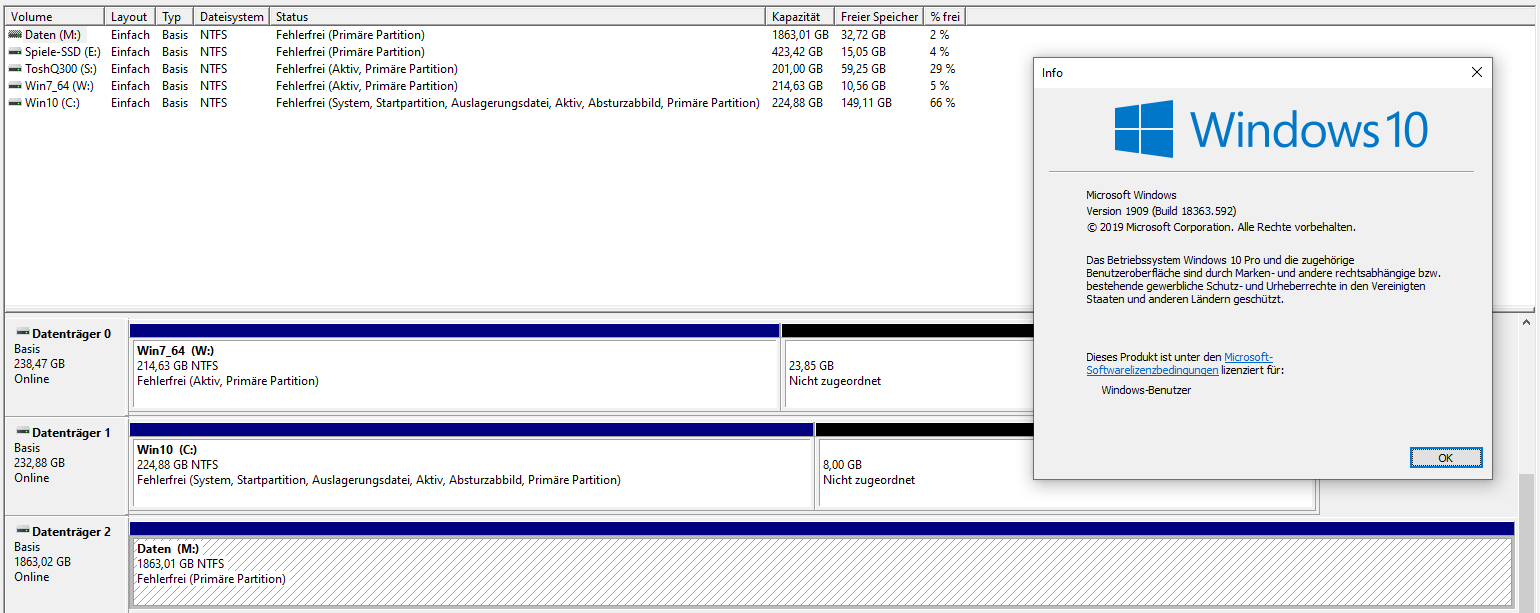Select the Win10 (C:) volume row
The image size is (1540, 613).
(485, 103)
